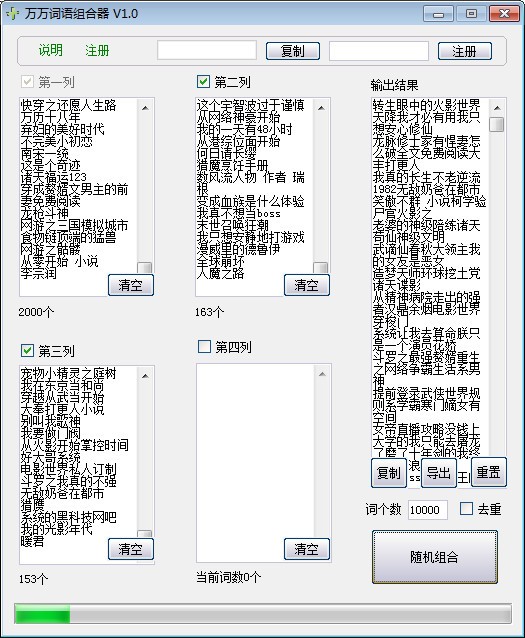
Task: Click 复制 under the output results
Action: (x=389, y=472)
